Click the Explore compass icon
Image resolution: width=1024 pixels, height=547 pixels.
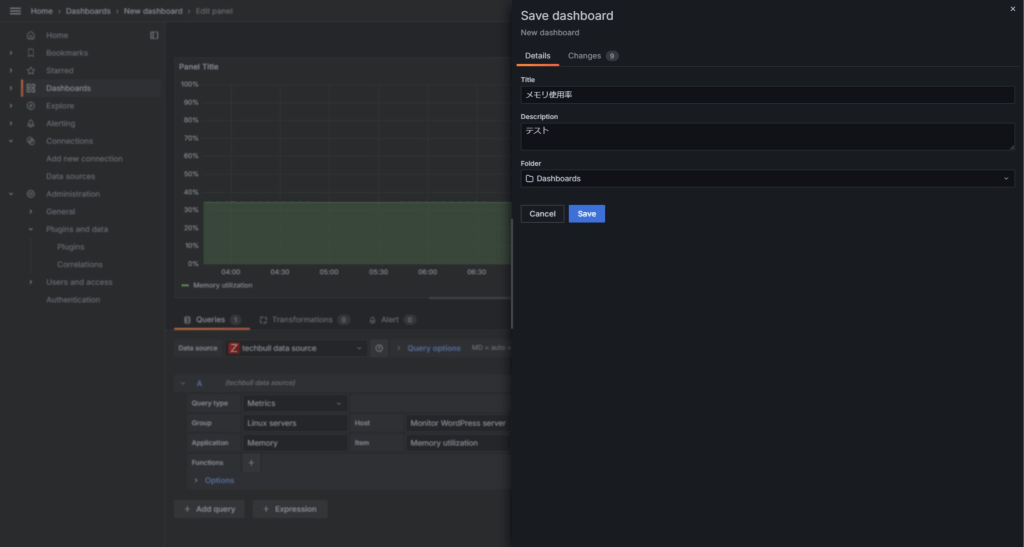pos(31,106)
